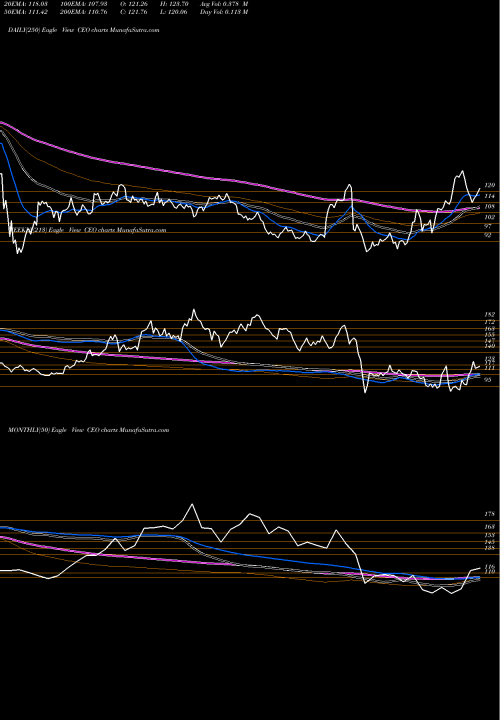Image resolution: width=500 pixels, height=720 pixels.
Task: Click the 102 price label on daily chart
Action: point(490,217)
